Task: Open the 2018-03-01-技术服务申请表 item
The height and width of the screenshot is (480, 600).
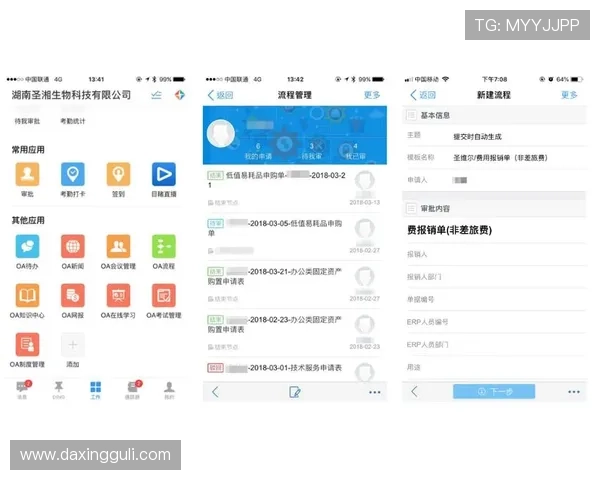Action: pos(294,369)
